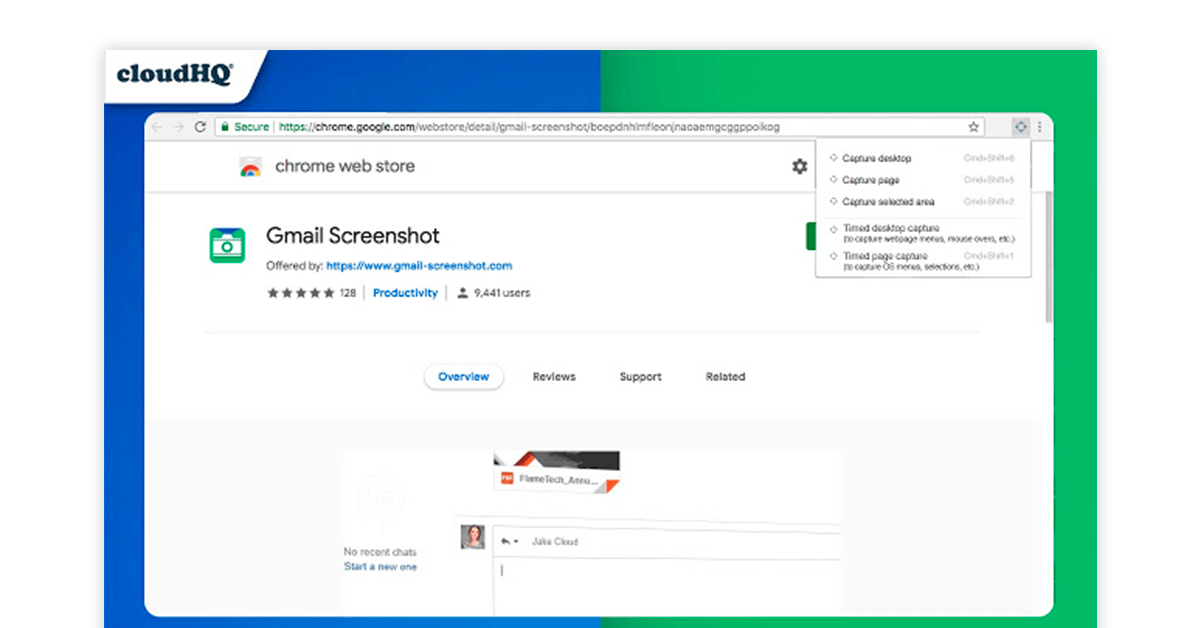
Task: Open the Chrome three-dot menu
Action: 1040,127
